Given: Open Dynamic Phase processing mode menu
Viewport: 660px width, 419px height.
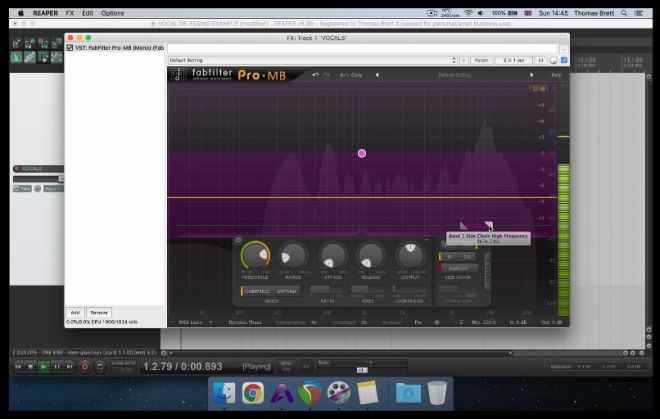Looking at the screenshot, I should pos(245,323).
